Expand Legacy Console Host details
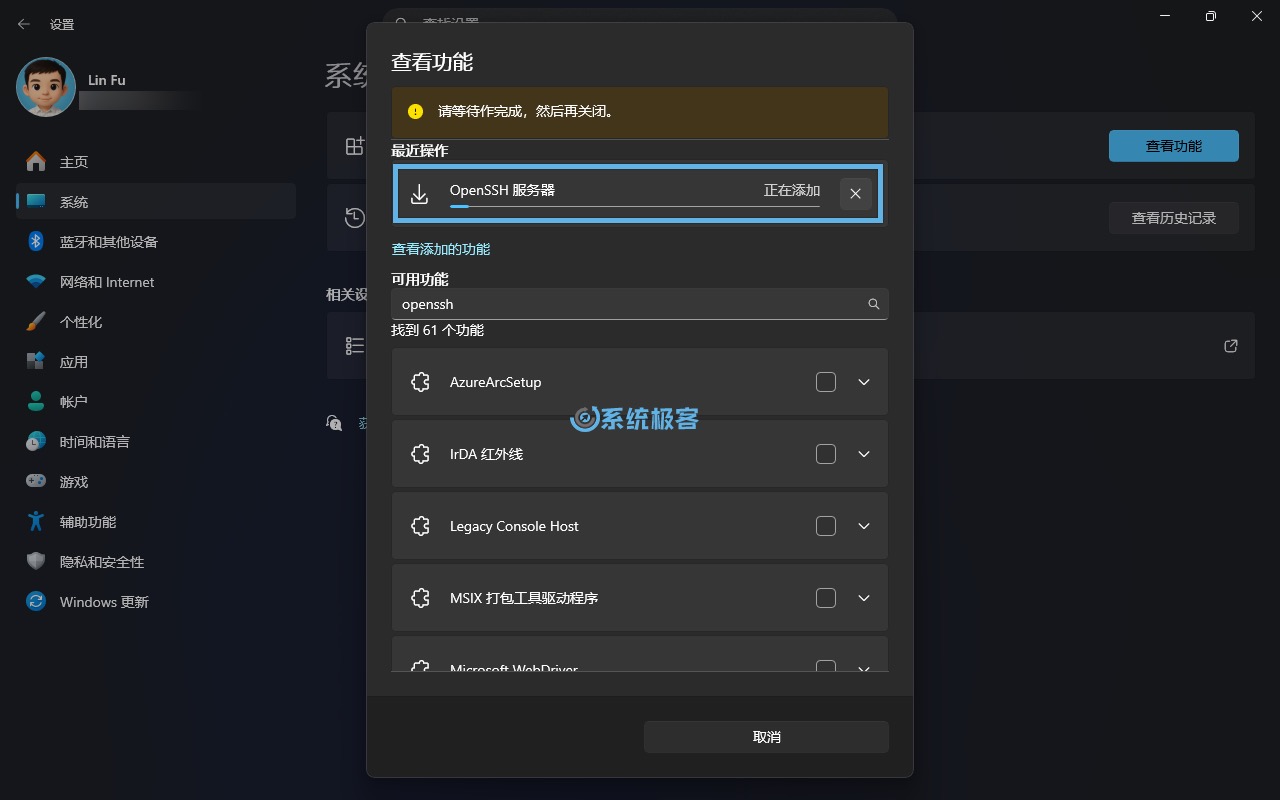The height and width of the screenshot is (800, 1280). click(x=863, y=525)
